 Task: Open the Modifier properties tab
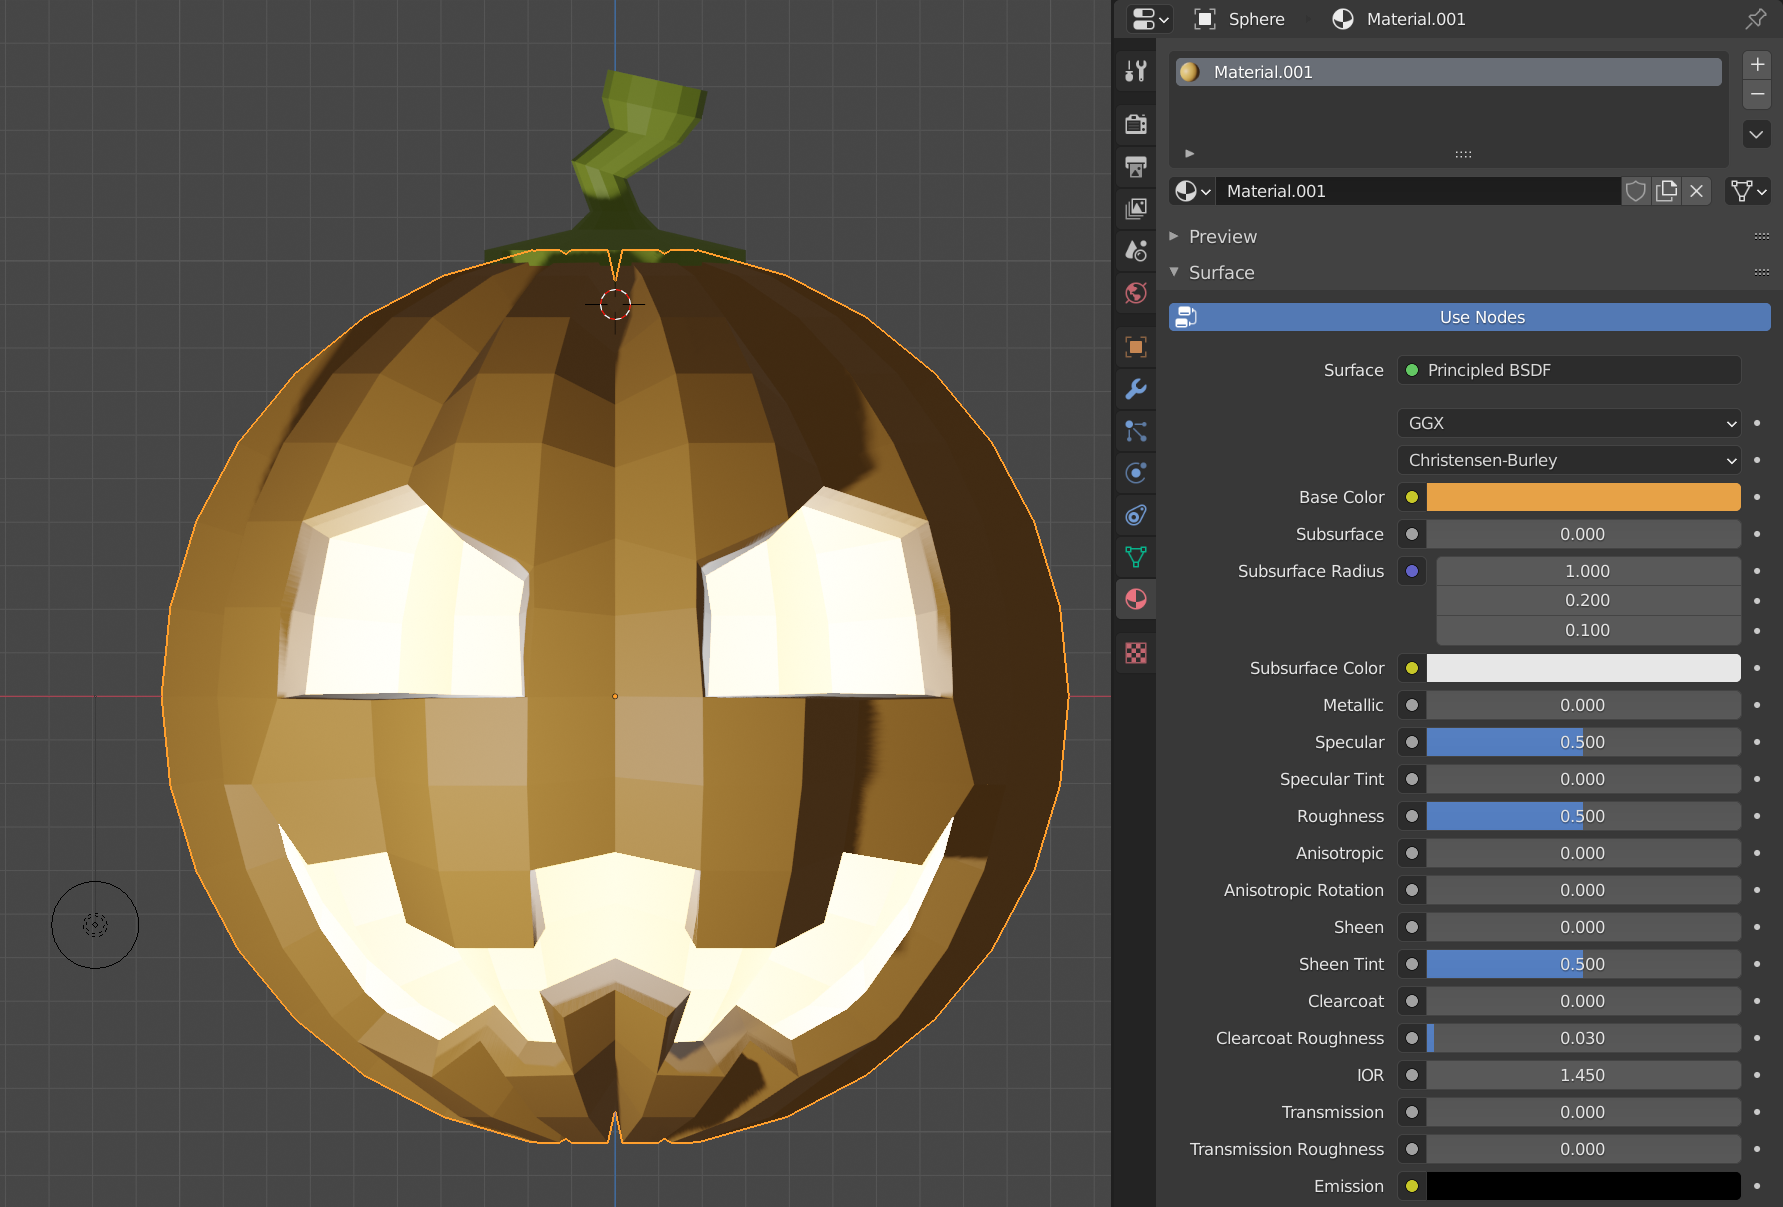pyautogui.click(x=1135, y=390)
